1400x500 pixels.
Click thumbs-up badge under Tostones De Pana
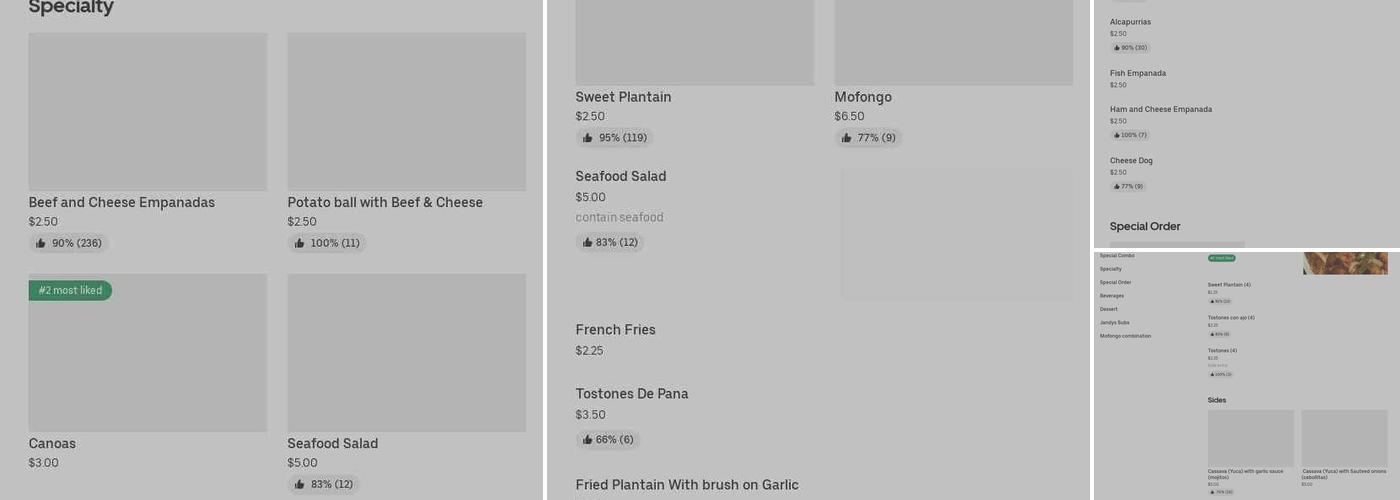pyautogui.click(x=607, y=439)
